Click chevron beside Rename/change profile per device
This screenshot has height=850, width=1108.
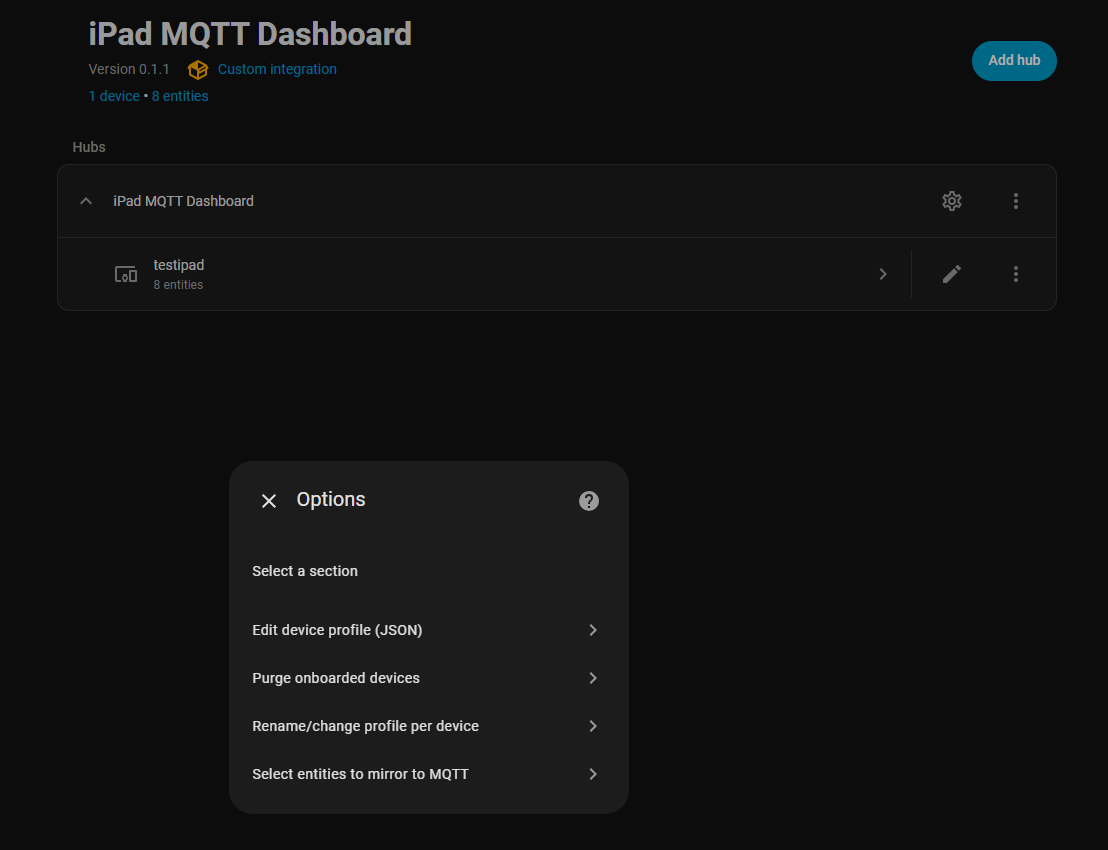(x=593, y=726)
